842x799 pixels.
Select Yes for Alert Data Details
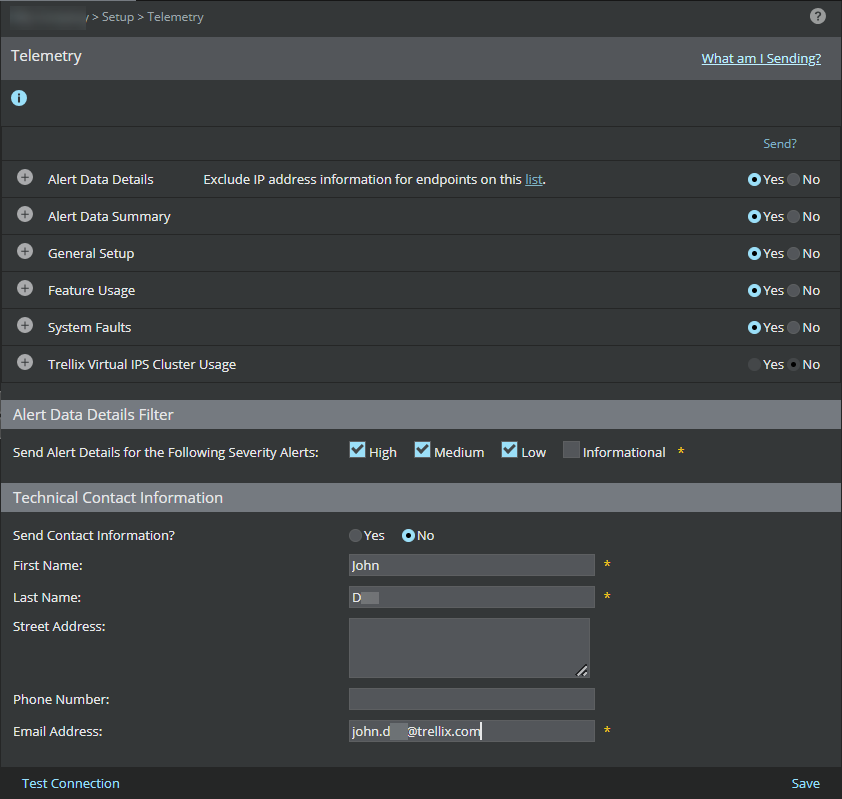pos(754,179)
